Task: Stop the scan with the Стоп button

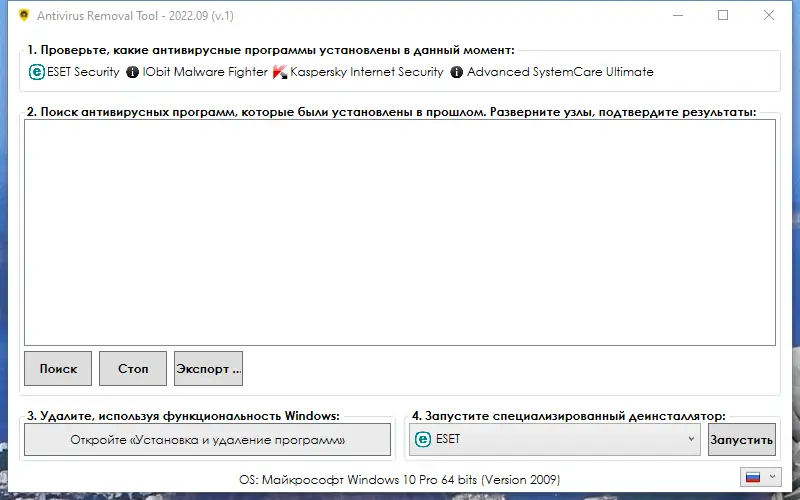Action: pyautogui.click(x=133, y=368)
